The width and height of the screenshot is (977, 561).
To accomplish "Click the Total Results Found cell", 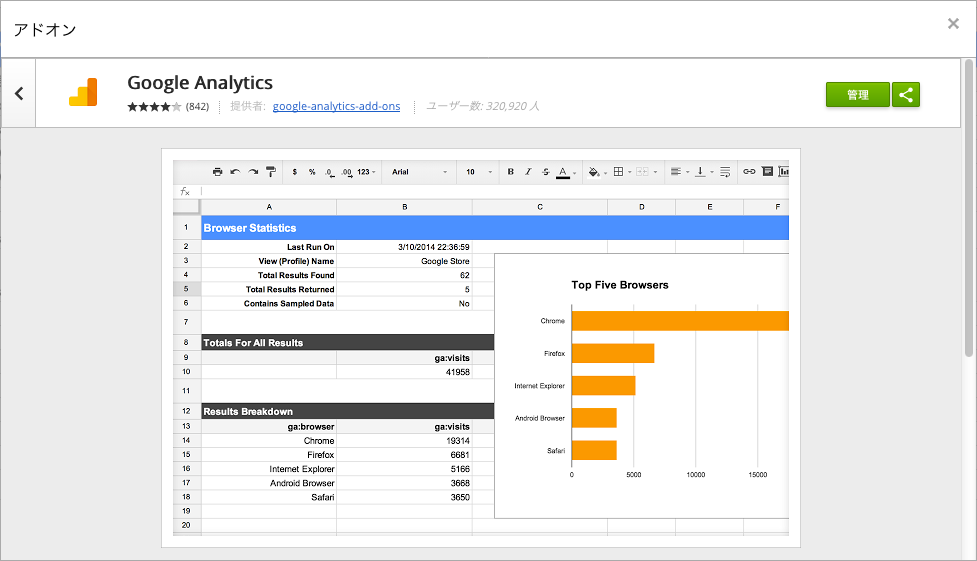I will pos(269,275).
